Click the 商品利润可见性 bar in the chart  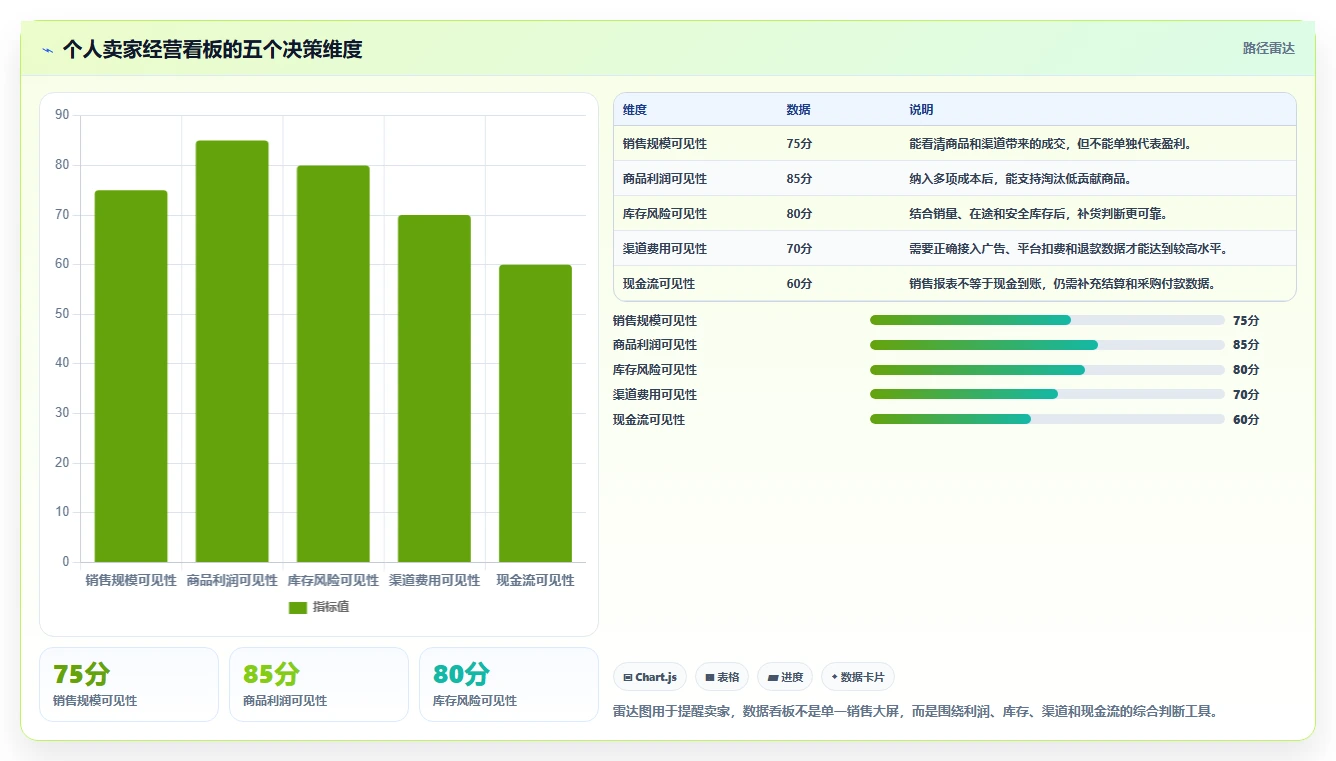pos(232,351)
